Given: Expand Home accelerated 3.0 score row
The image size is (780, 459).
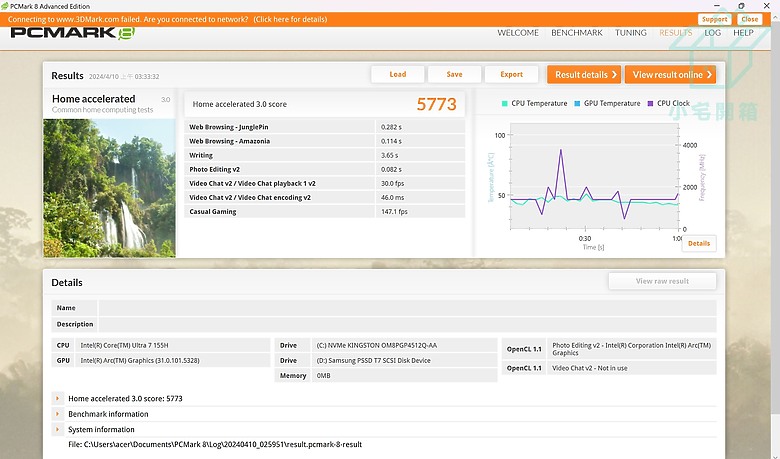Looking at the screenshot, I should pyautogui.click(x=58, y=398).
